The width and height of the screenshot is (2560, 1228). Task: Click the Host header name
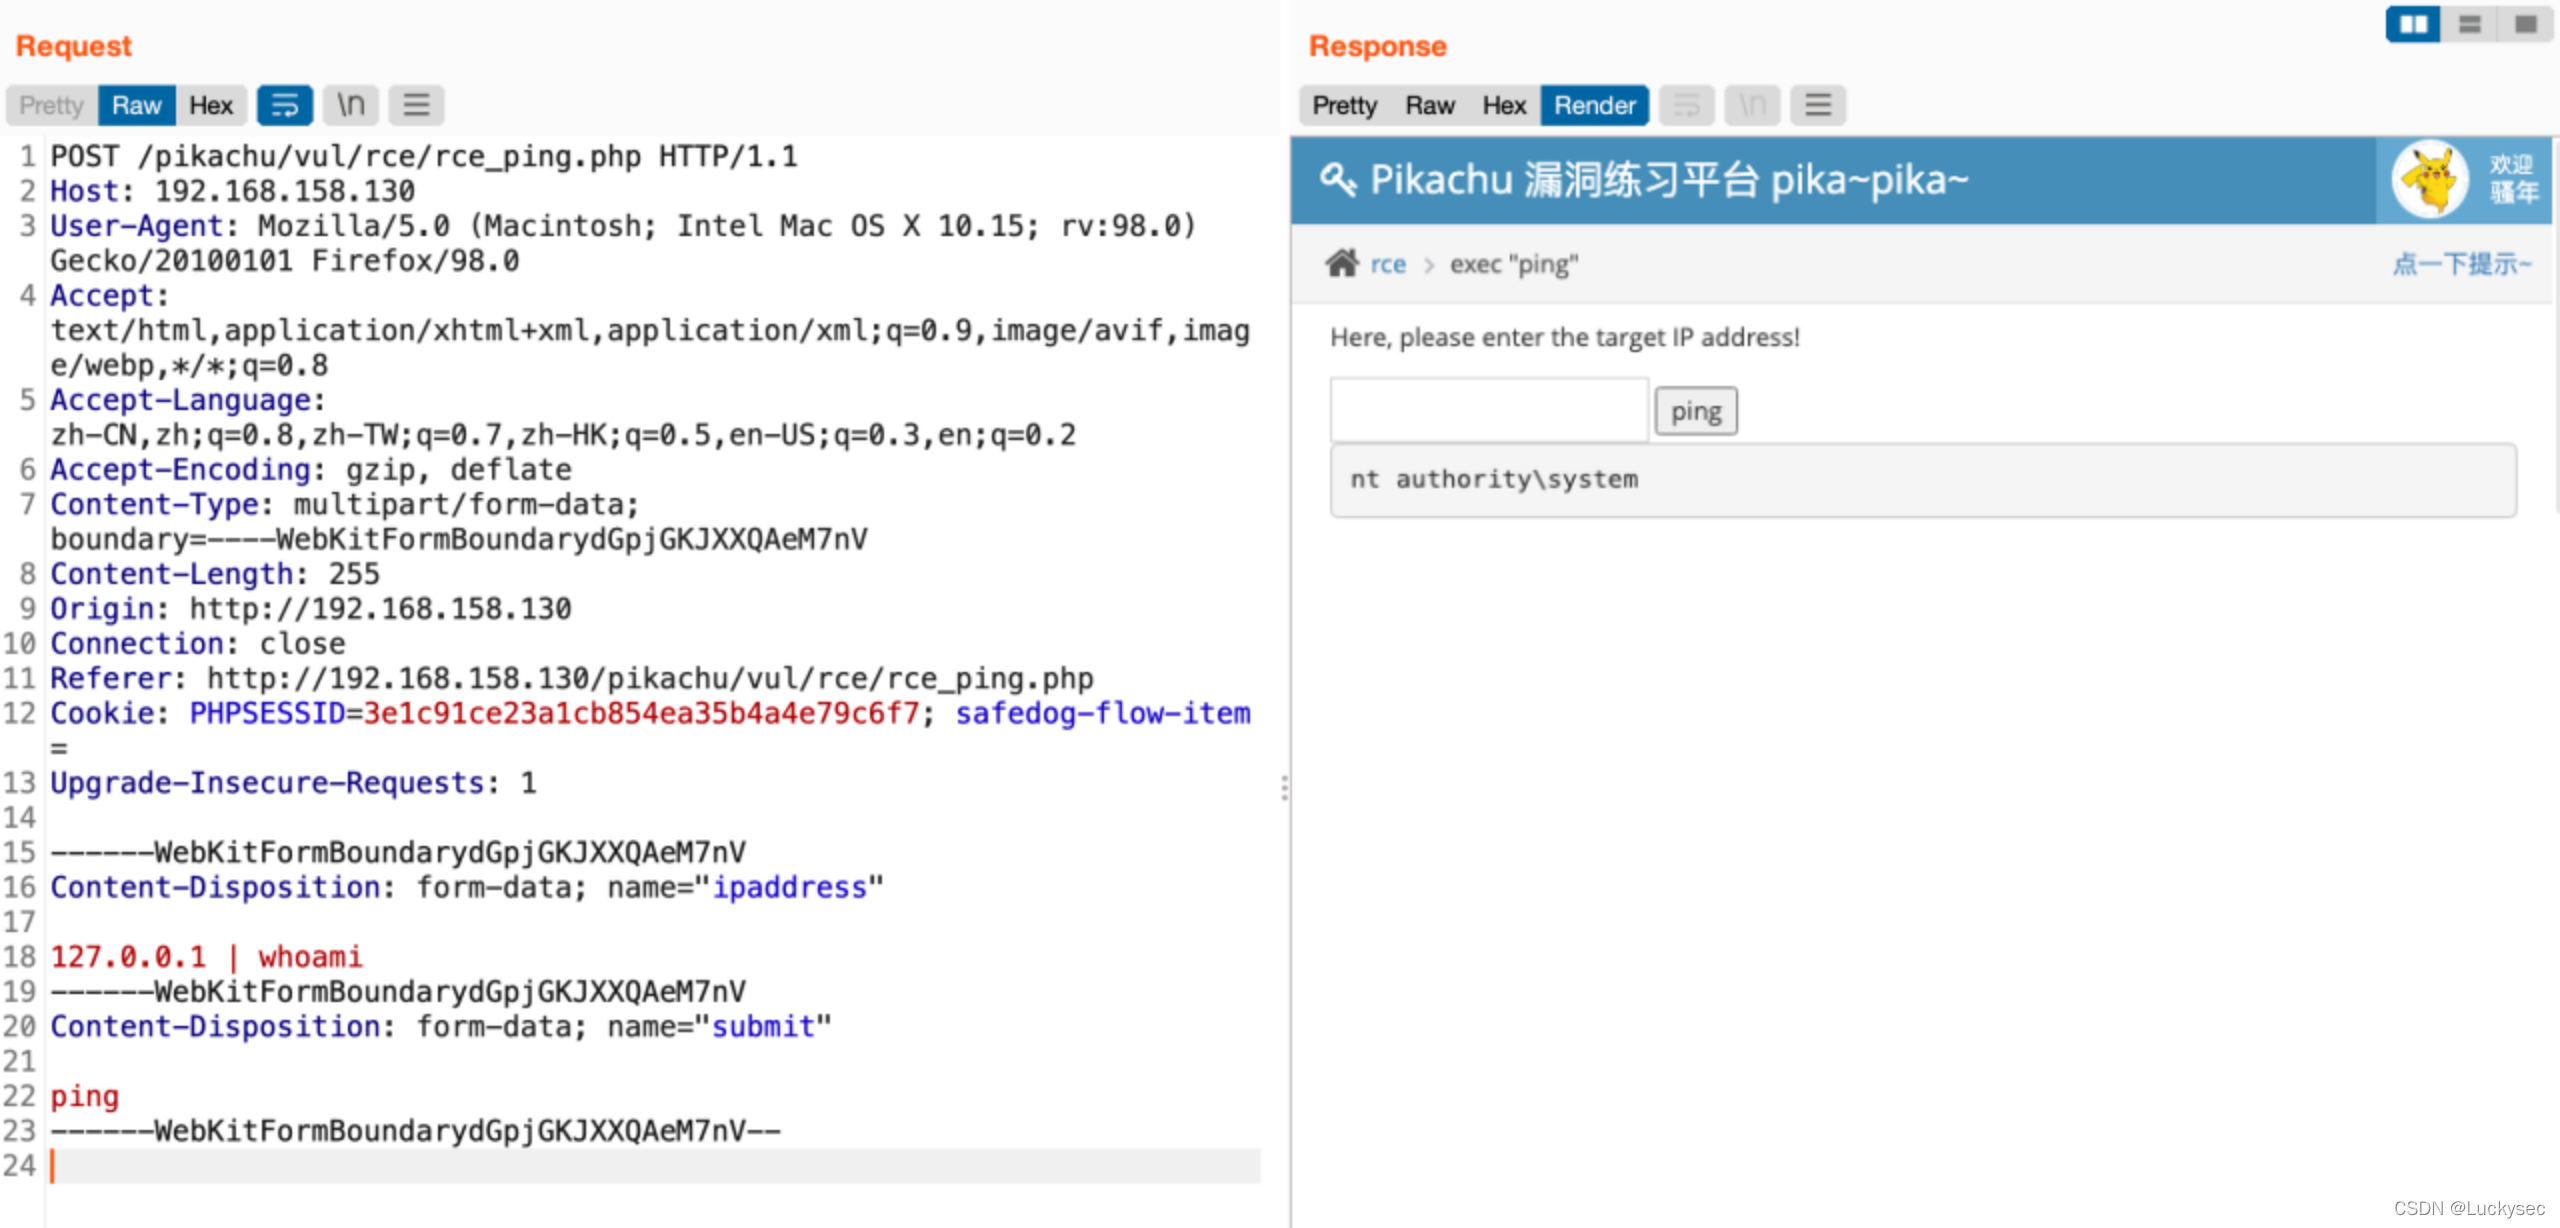[85, 191]
